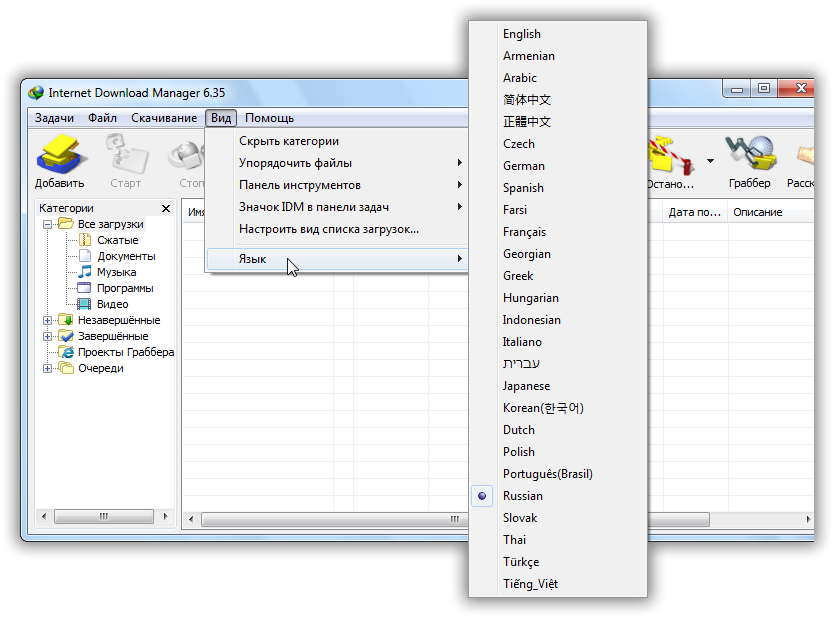Click the Проекты Граббера icon

tap(66, 352)
